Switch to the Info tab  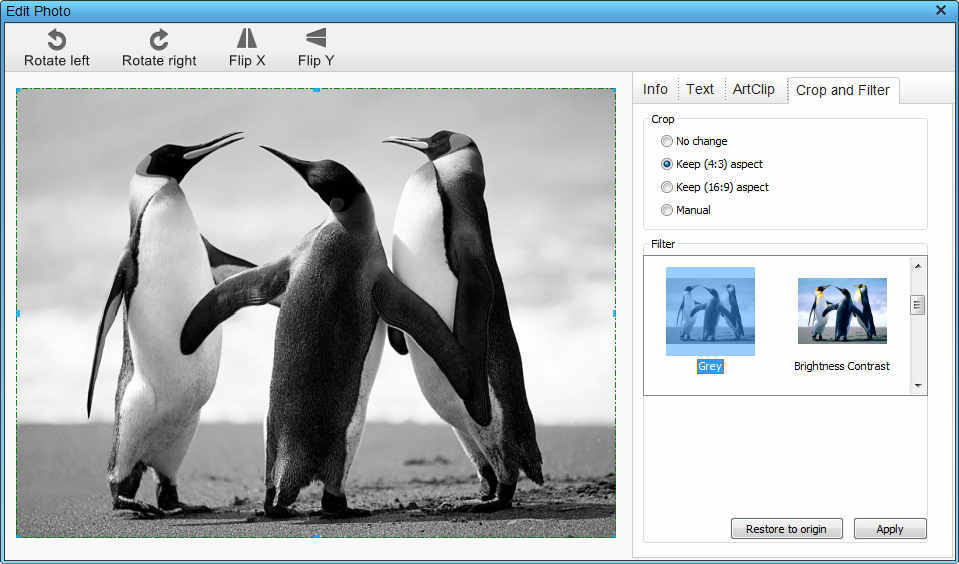click(x=655, y=89)
